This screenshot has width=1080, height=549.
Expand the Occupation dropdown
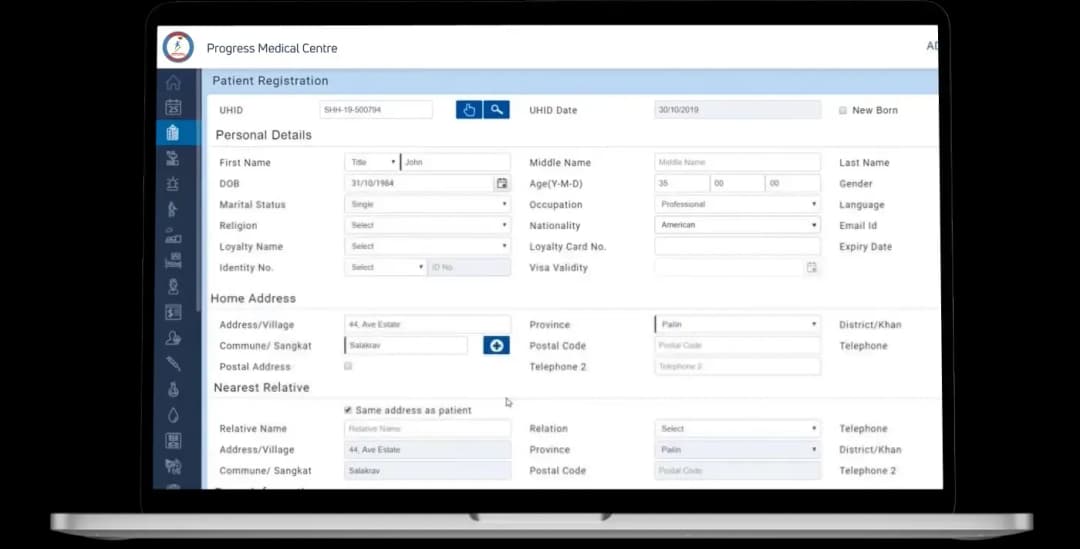coord(737,205)
